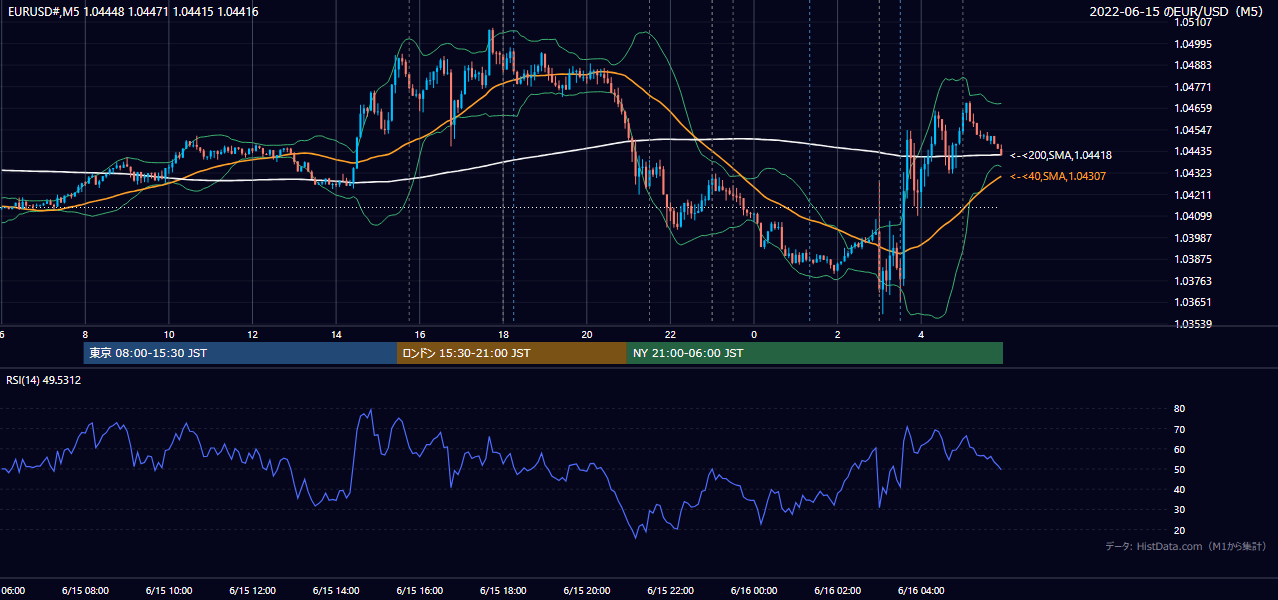Click price axis value 1.04211
This screenshot has width=1278, height=600.
[1194, 195]
